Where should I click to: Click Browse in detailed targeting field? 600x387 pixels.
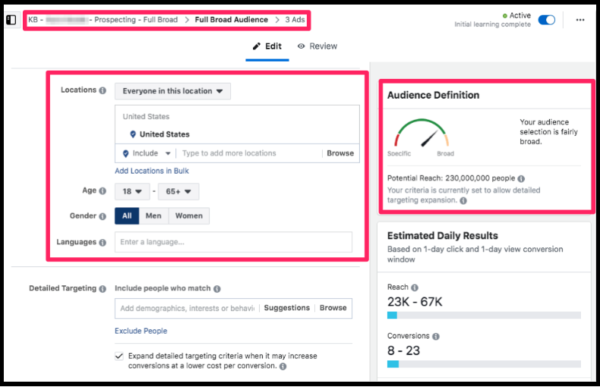pos(333,308)
